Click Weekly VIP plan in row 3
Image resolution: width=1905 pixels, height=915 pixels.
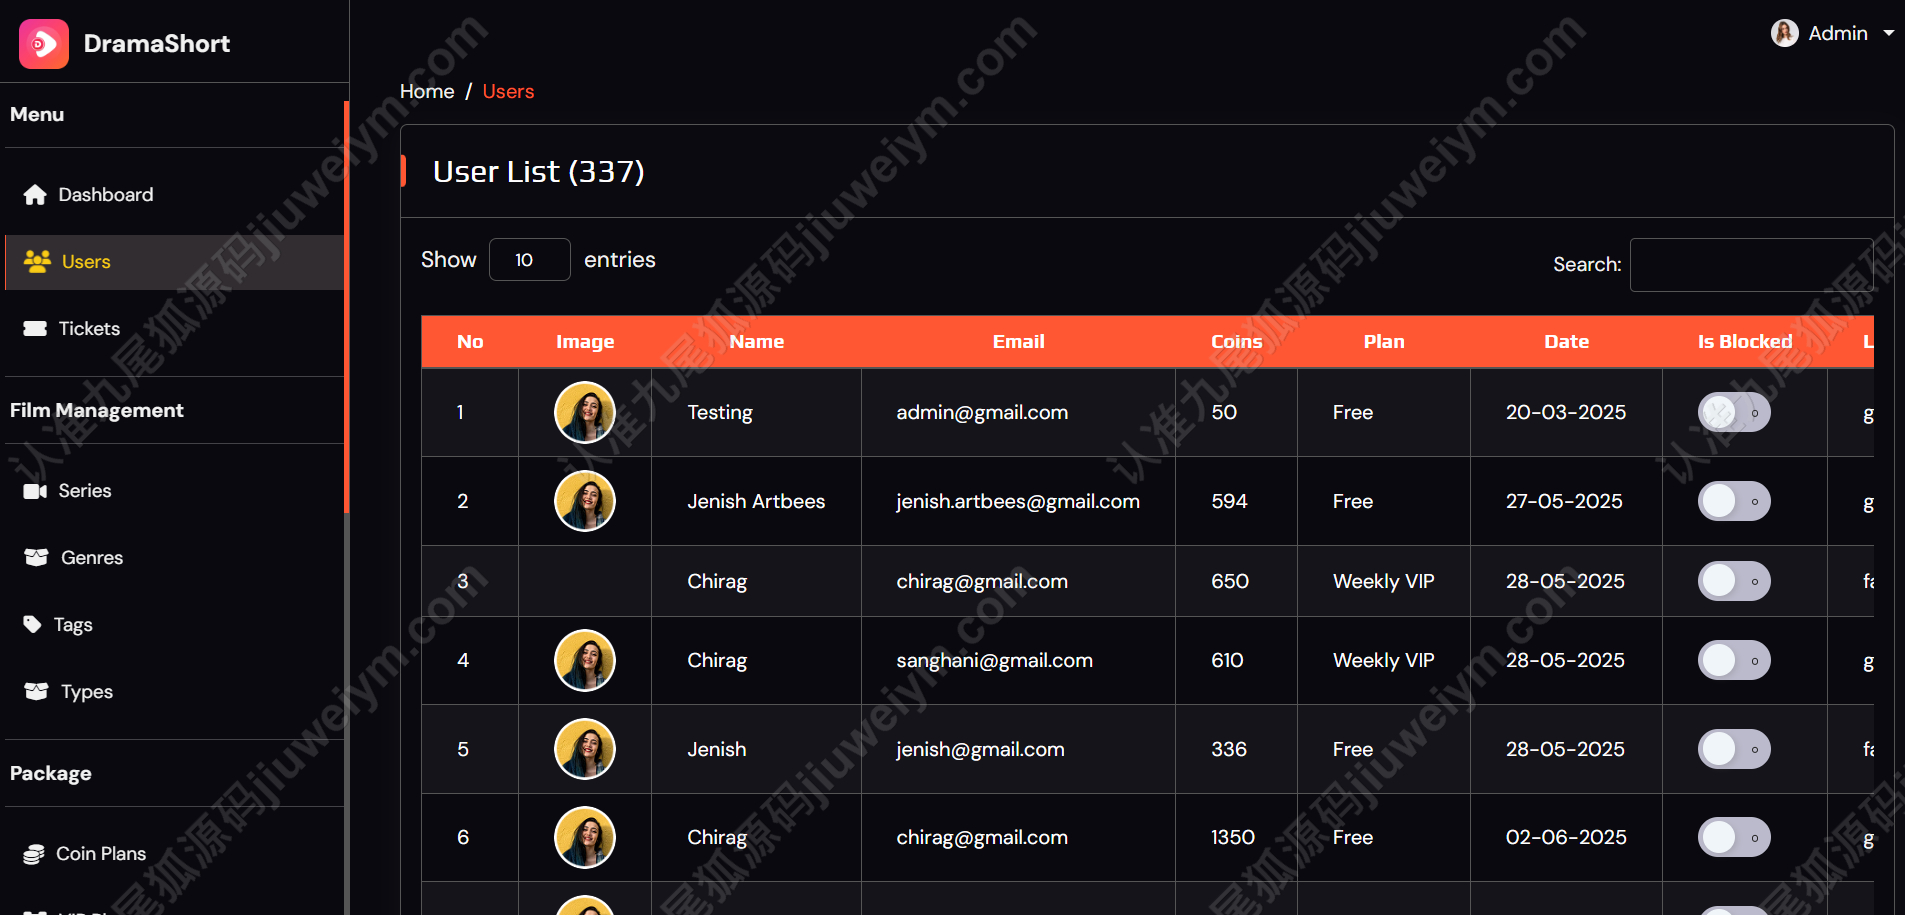point(1384,581)
